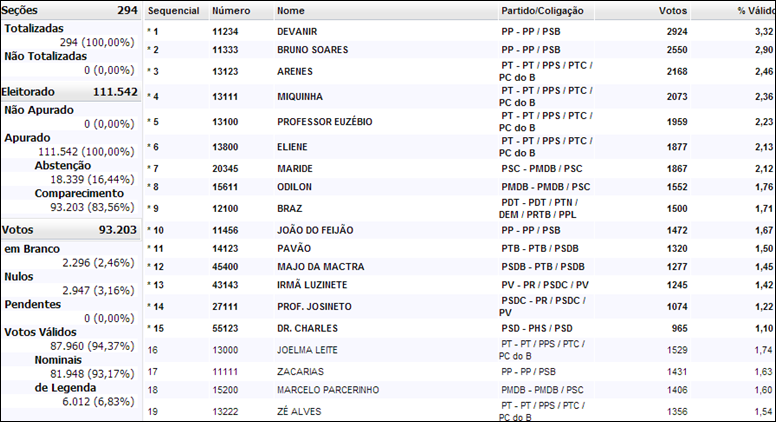Click candidate number 13000 of JOELMA LEITE
776x422 pixels.
[225, 350]
